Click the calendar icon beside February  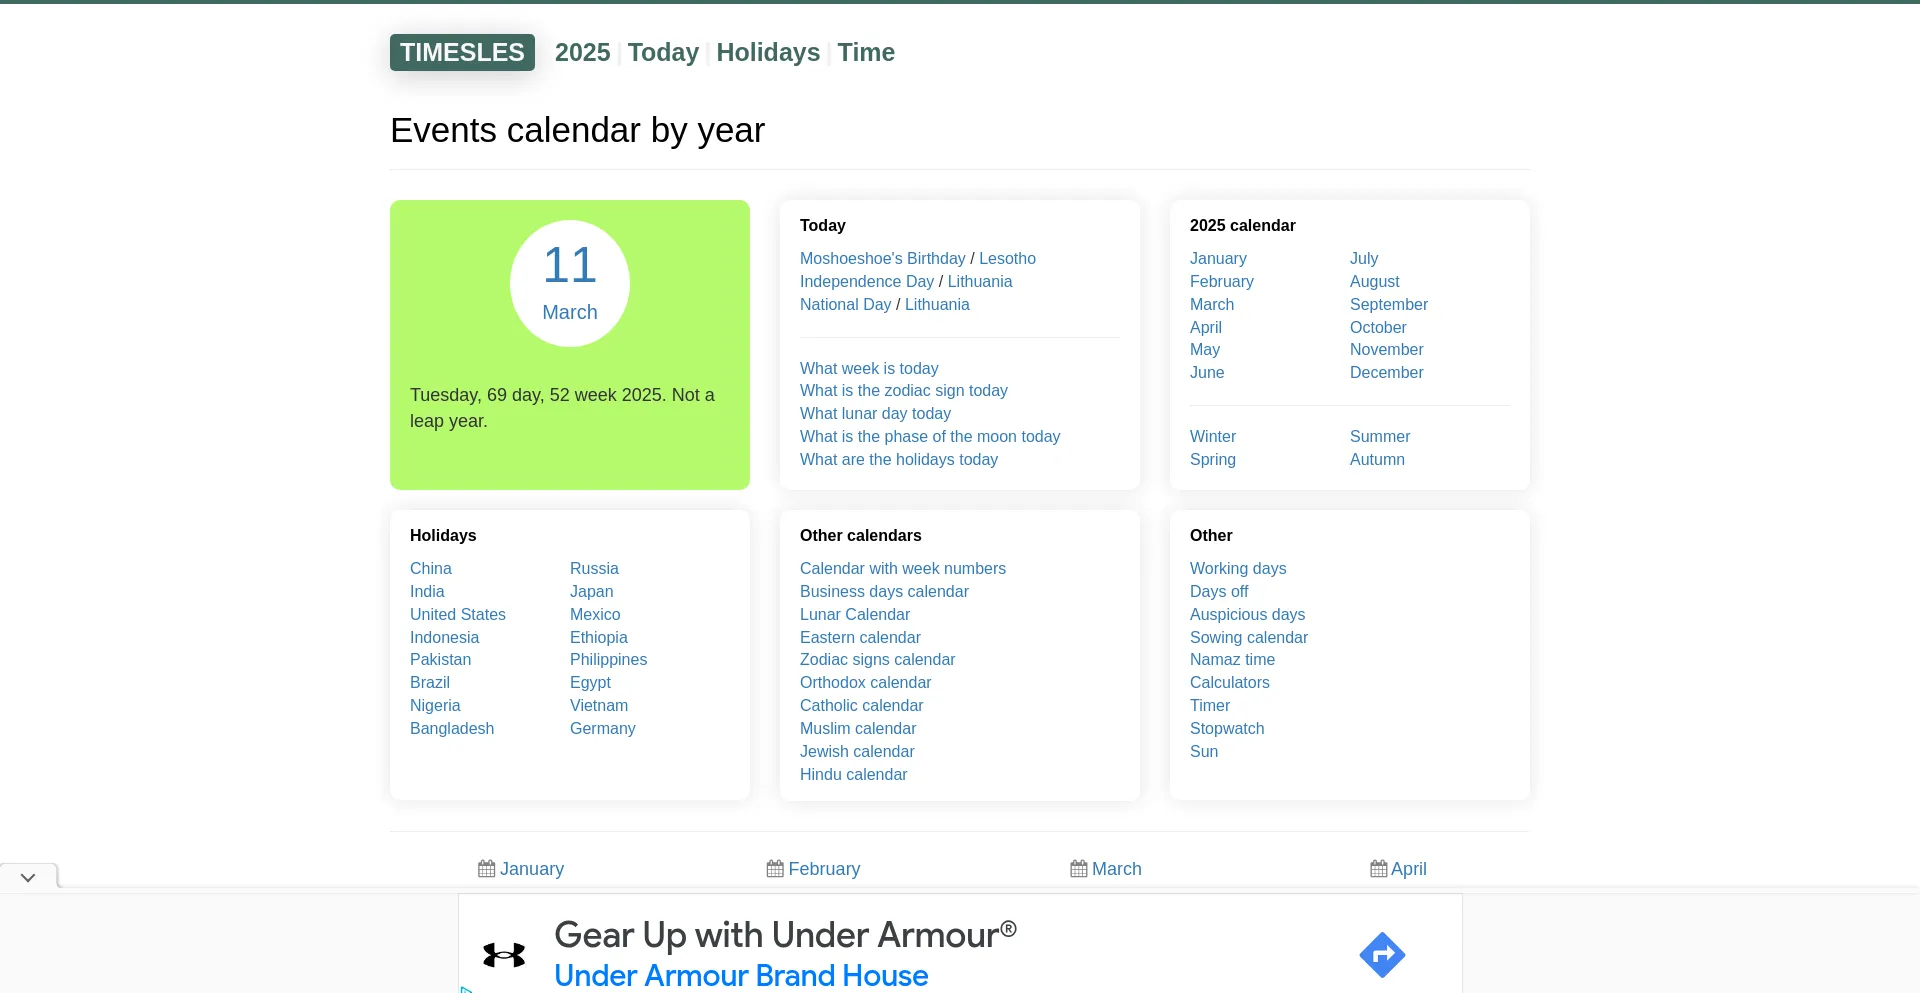(775, 869)
